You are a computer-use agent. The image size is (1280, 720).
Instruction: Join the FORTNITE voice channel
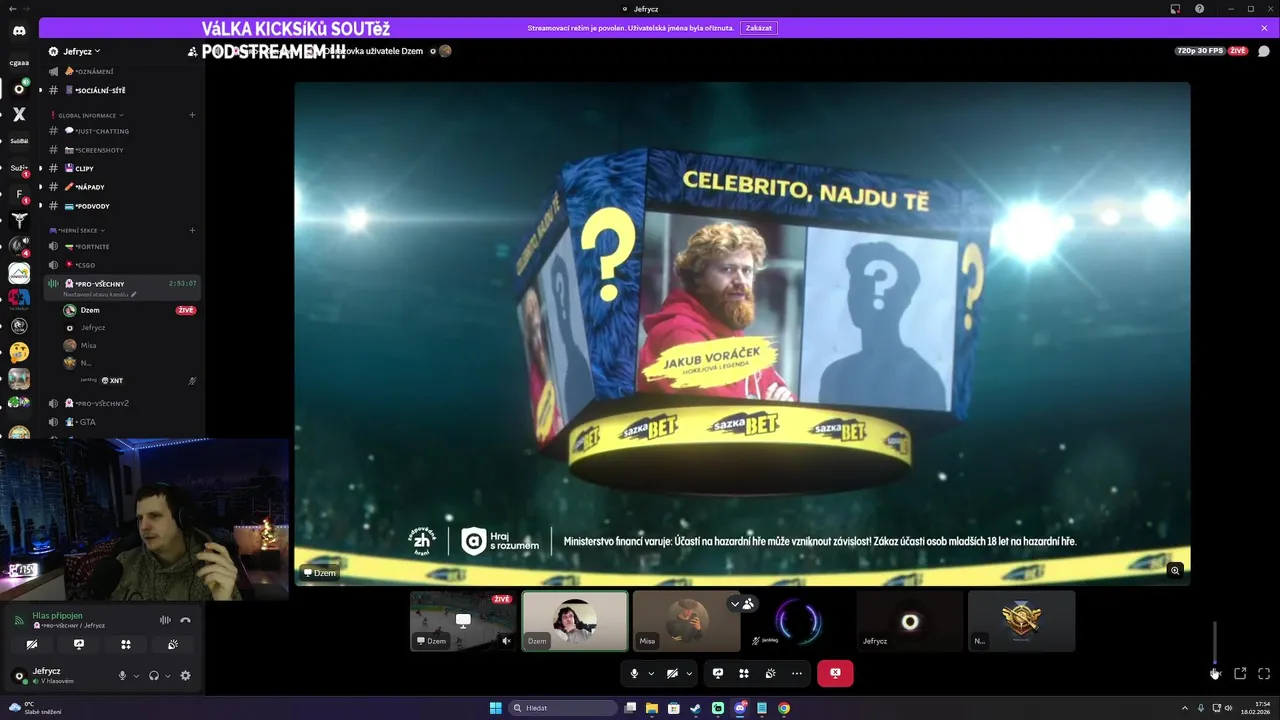coord(120,246)
